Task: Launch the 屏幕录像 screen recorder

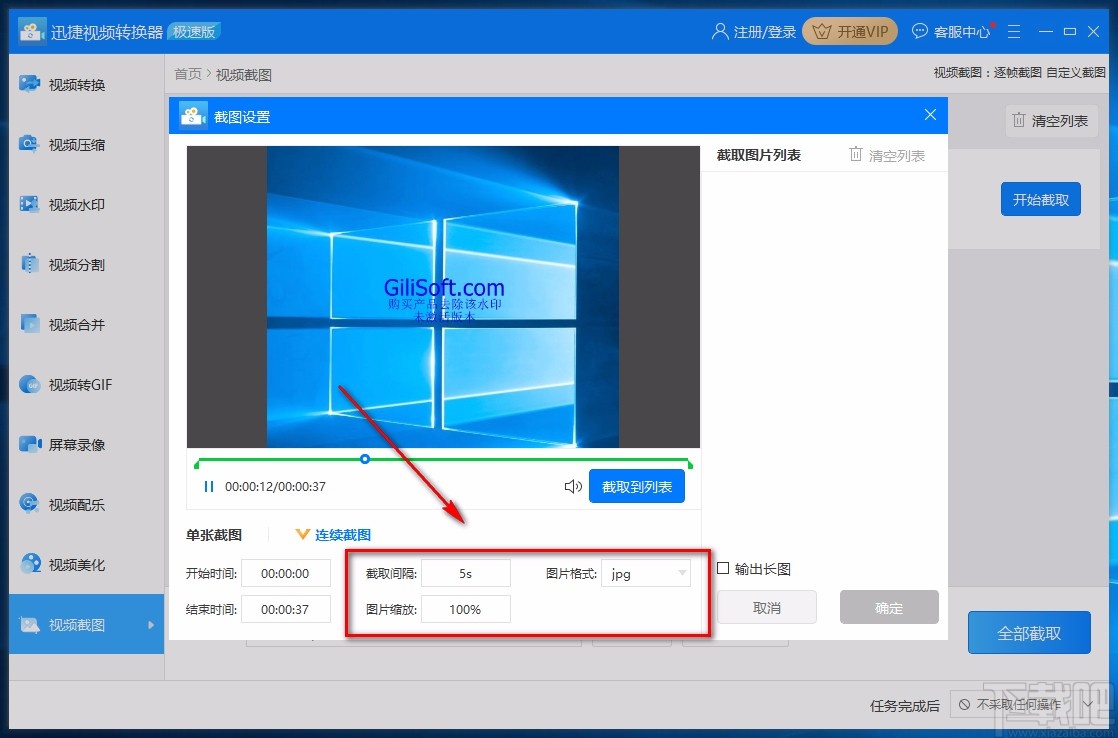Action: point(75,444)
